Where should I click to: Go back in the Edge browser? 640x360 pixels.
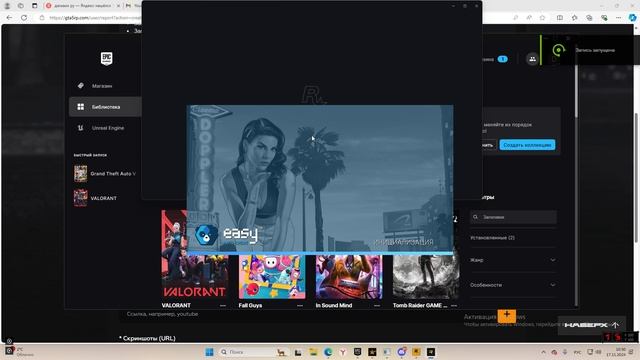(9, 18)
